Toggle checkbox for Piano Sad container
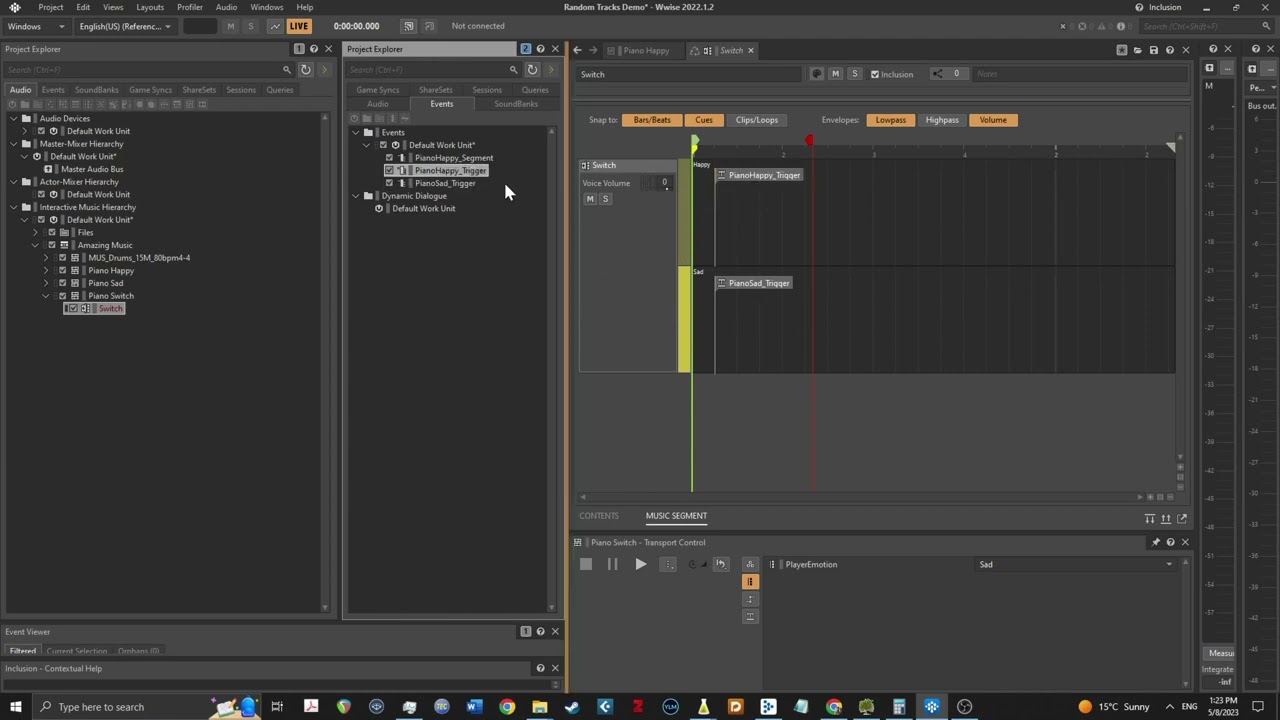The image size is (1280, 720). (x=62, y=283)
